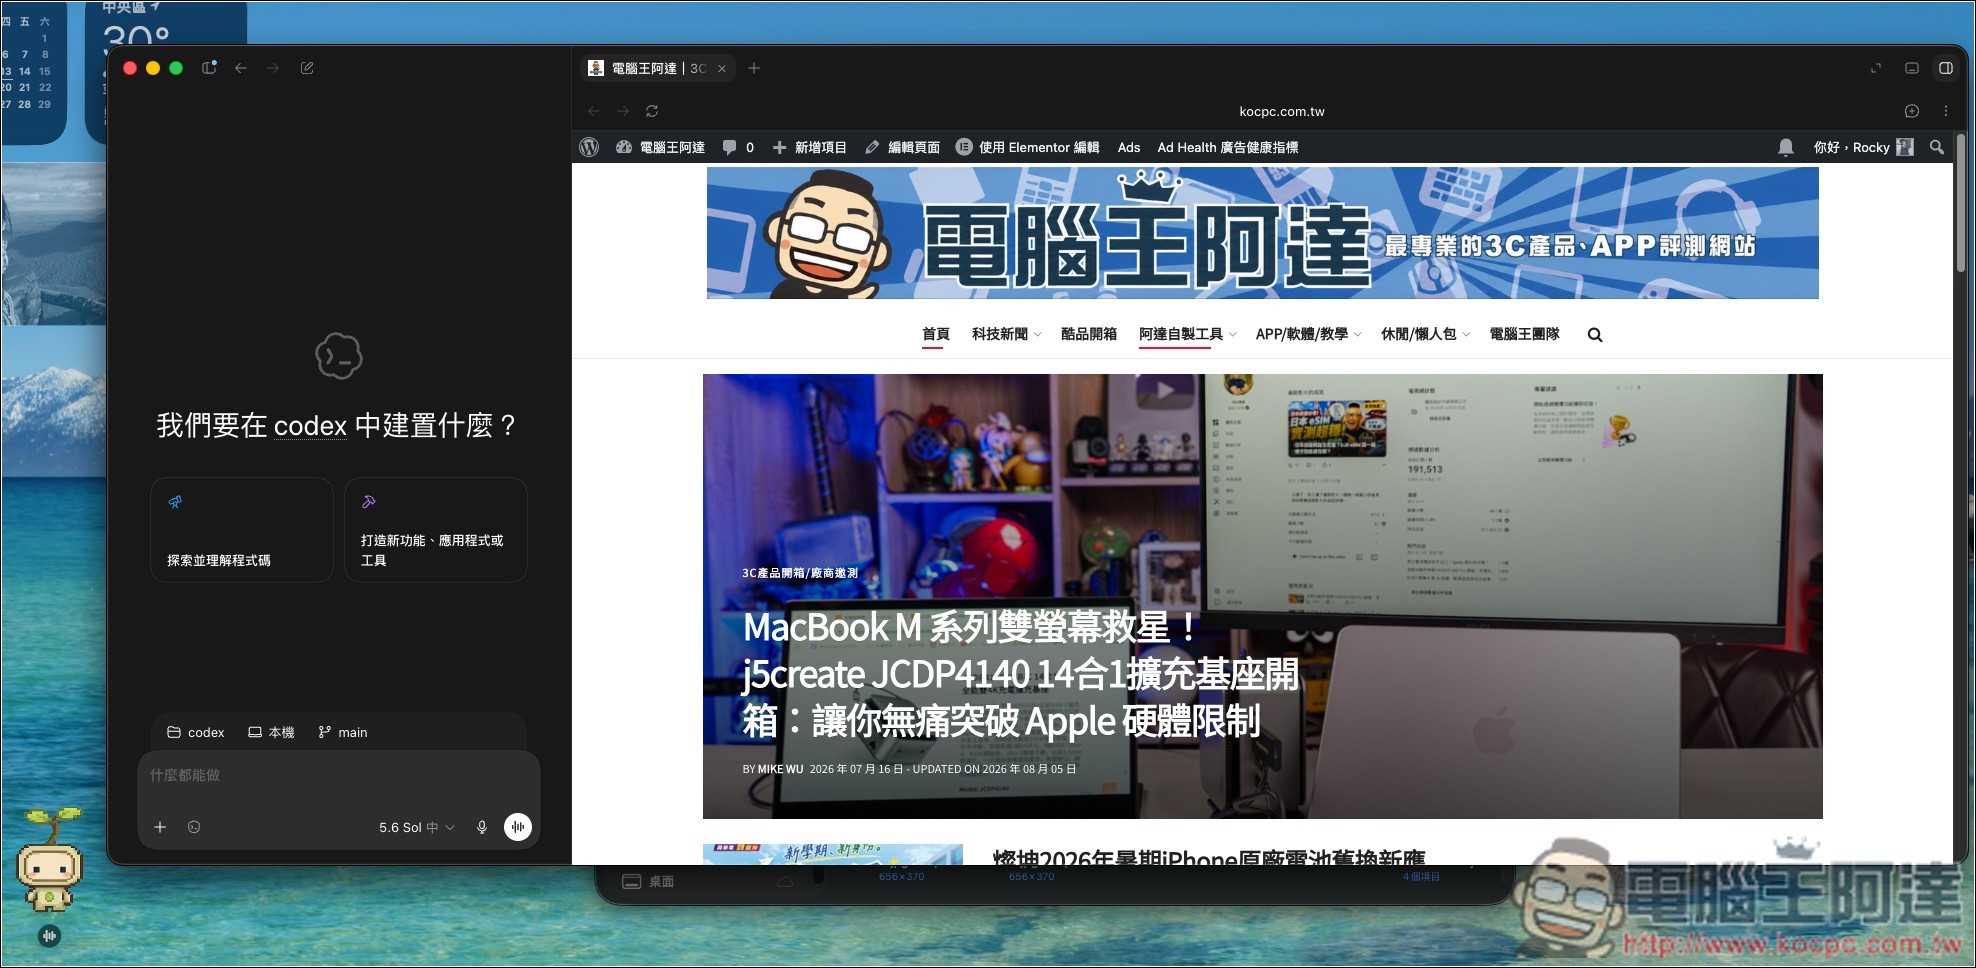1976x968 pixels.
Task: Toggle the bottom terminal panel icon
Action: [1911, 68]
